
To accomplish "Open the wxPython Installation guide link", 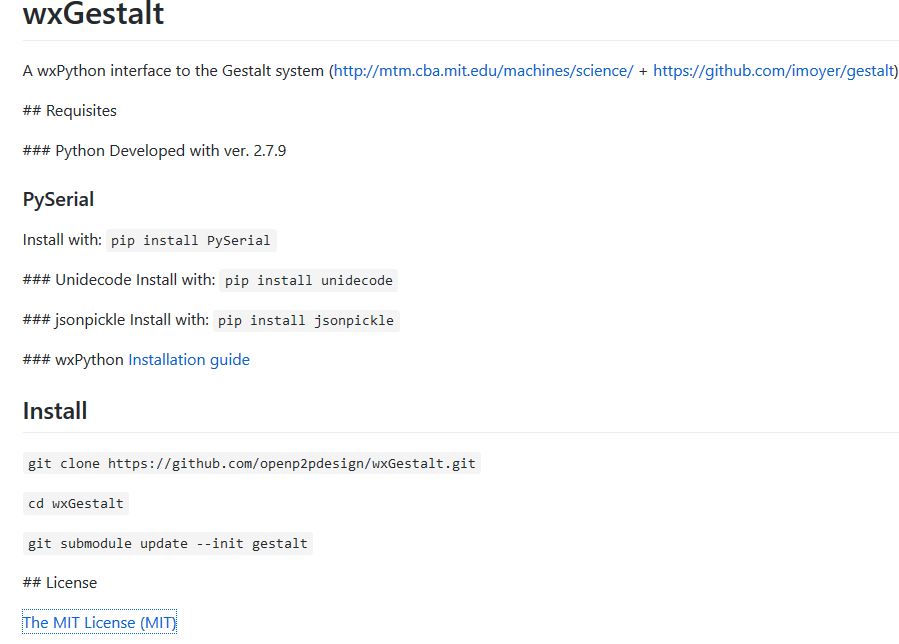I will pyautogui.click(x=189, y=360).
